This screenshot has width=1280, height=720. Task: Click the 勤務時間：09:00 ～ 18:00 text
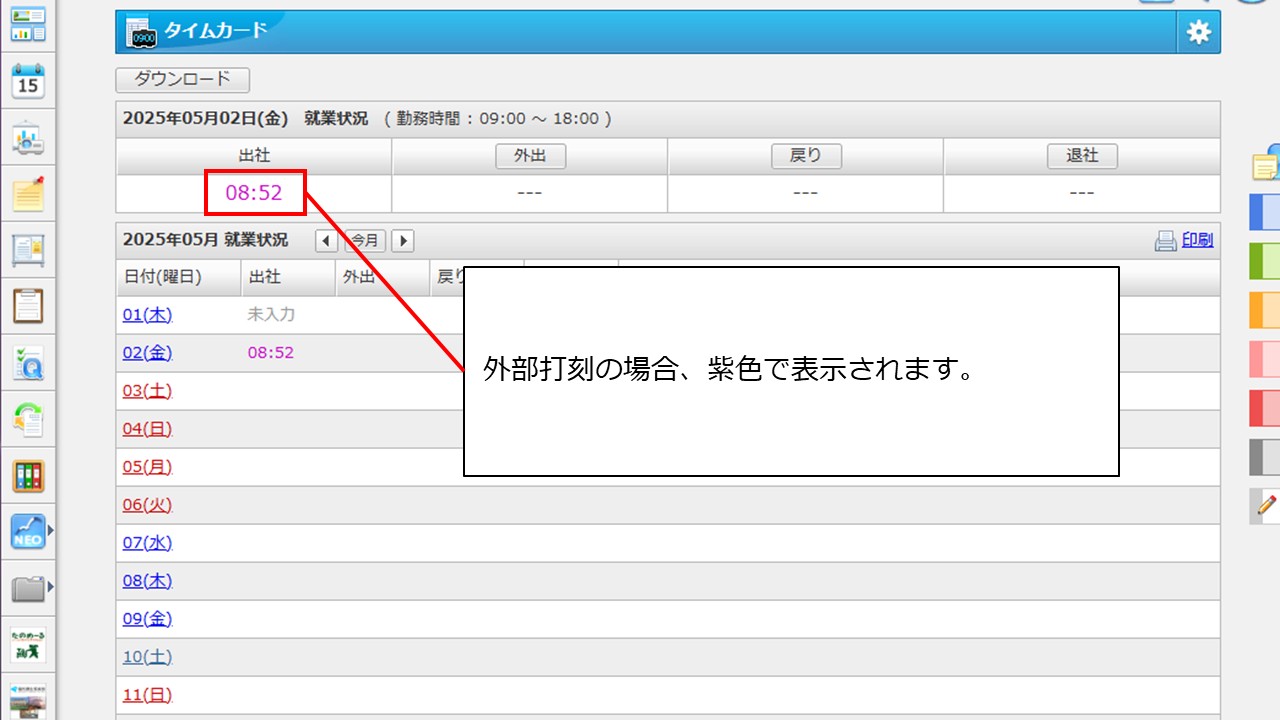click(x=498, y=118)
